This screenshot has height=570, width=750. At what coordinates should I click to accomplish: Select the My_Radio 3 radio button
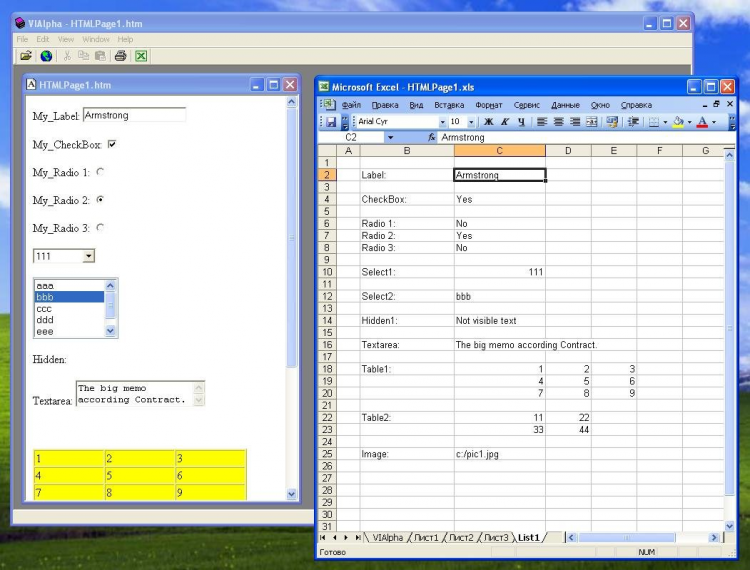[100, 228]
